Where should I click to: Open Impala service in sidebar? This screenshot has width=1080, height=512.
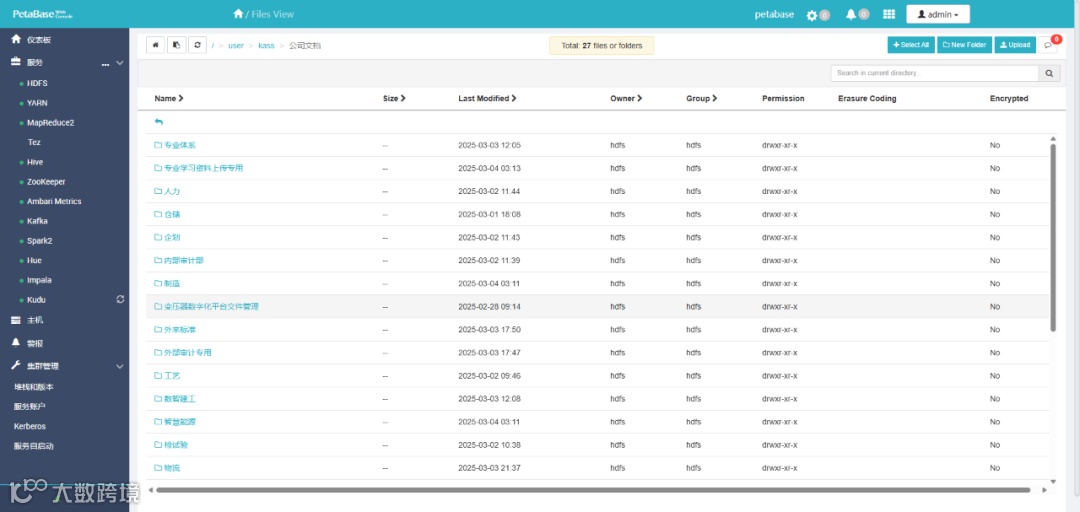pyautogui.click(x=39, y=280)
